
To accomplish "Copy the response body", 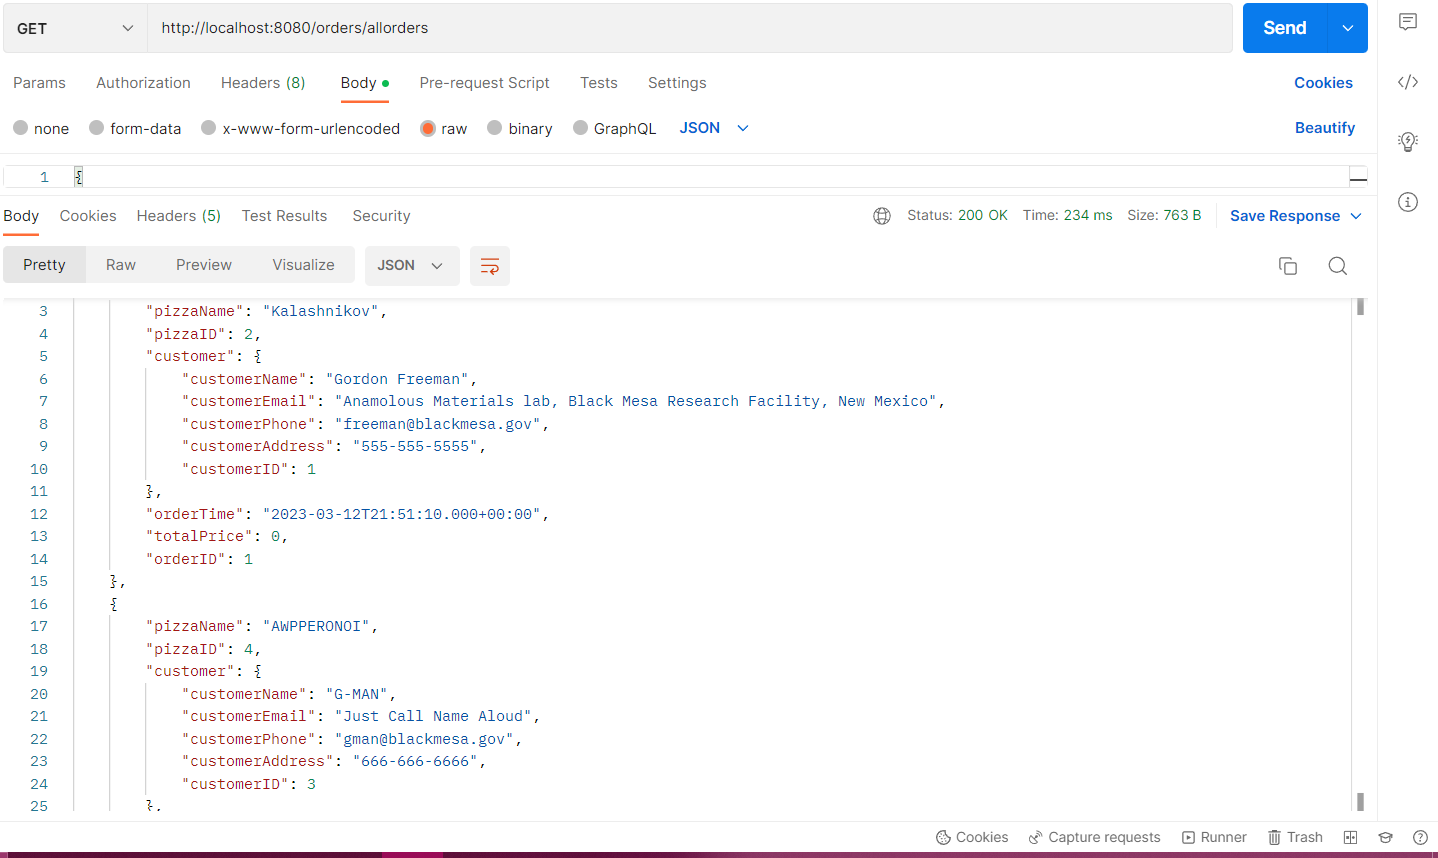I will [x=1288, y=265].
